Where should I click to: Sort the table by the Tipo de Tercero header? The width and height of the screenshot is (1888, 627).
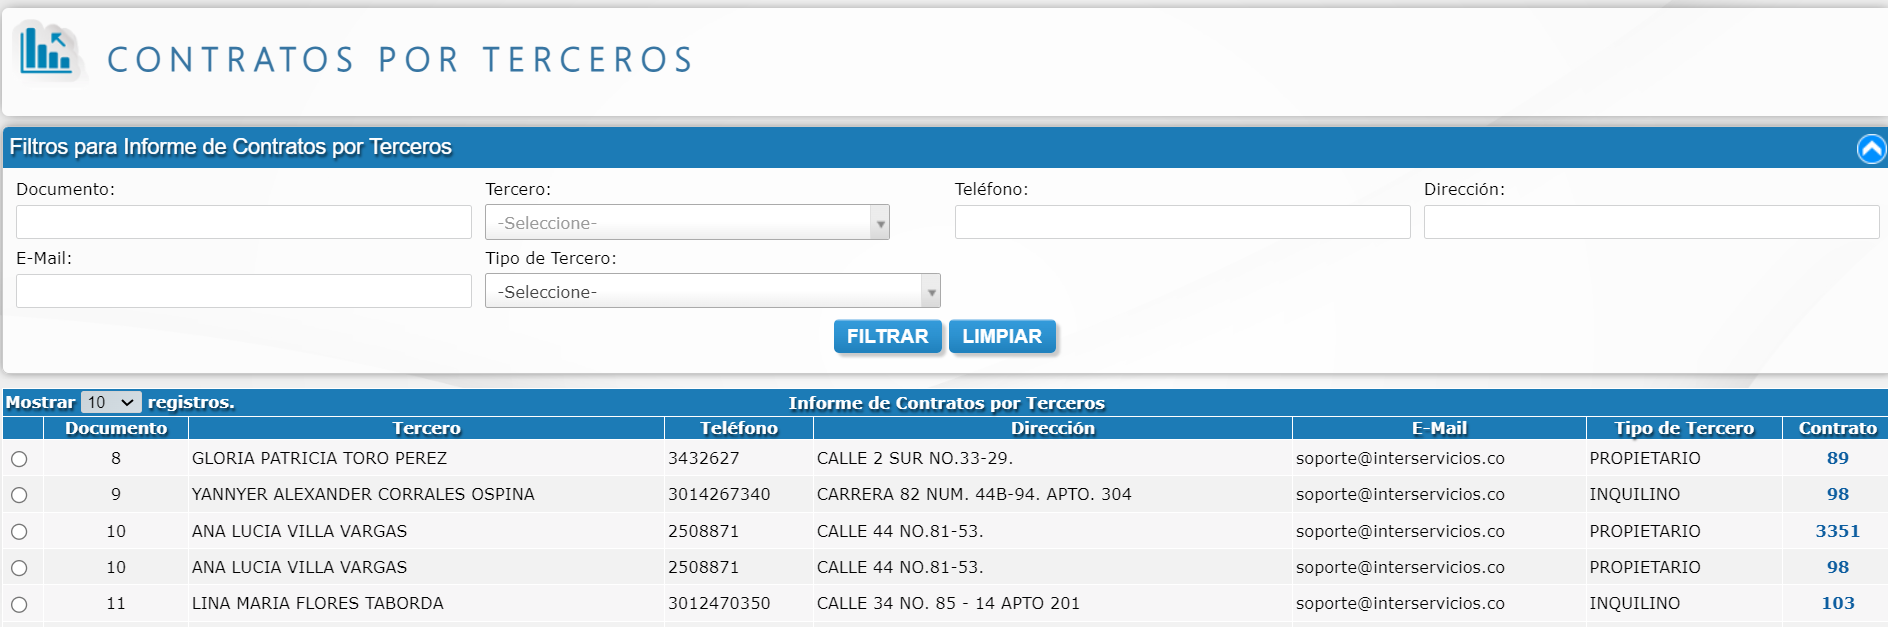[x=1683, y=428]
